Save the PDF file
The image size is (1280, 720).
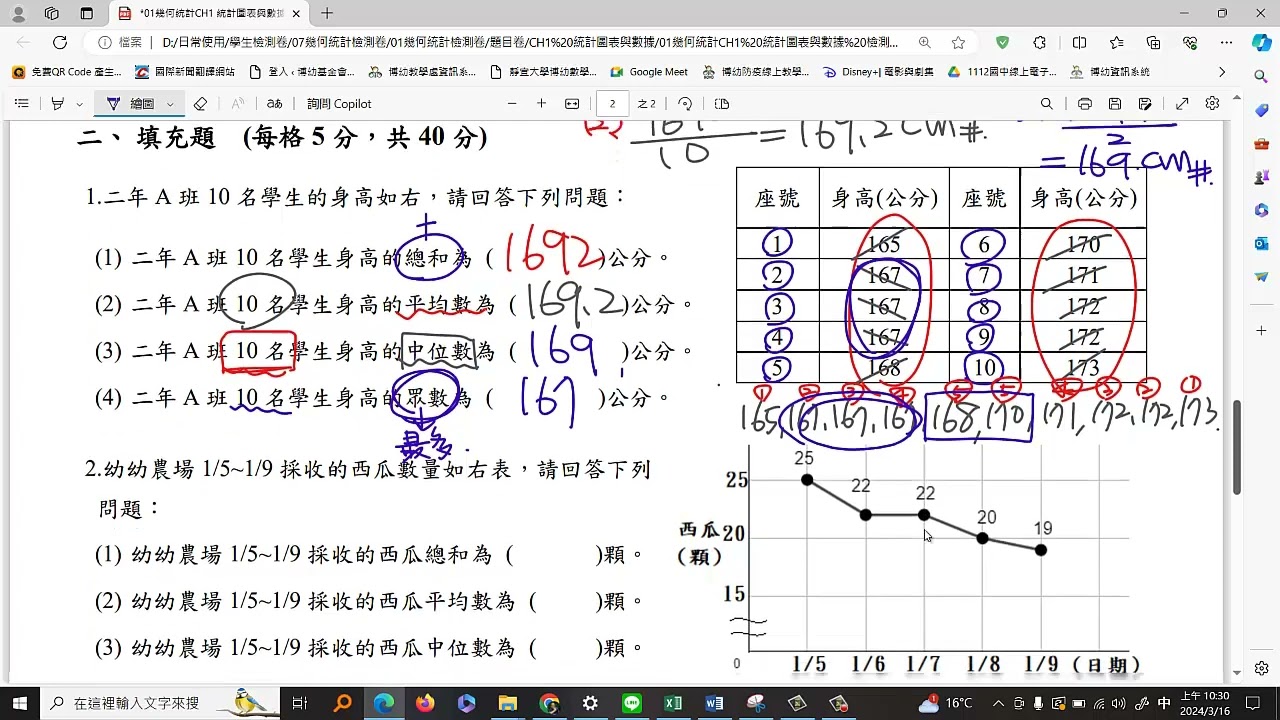[1115, 104]
